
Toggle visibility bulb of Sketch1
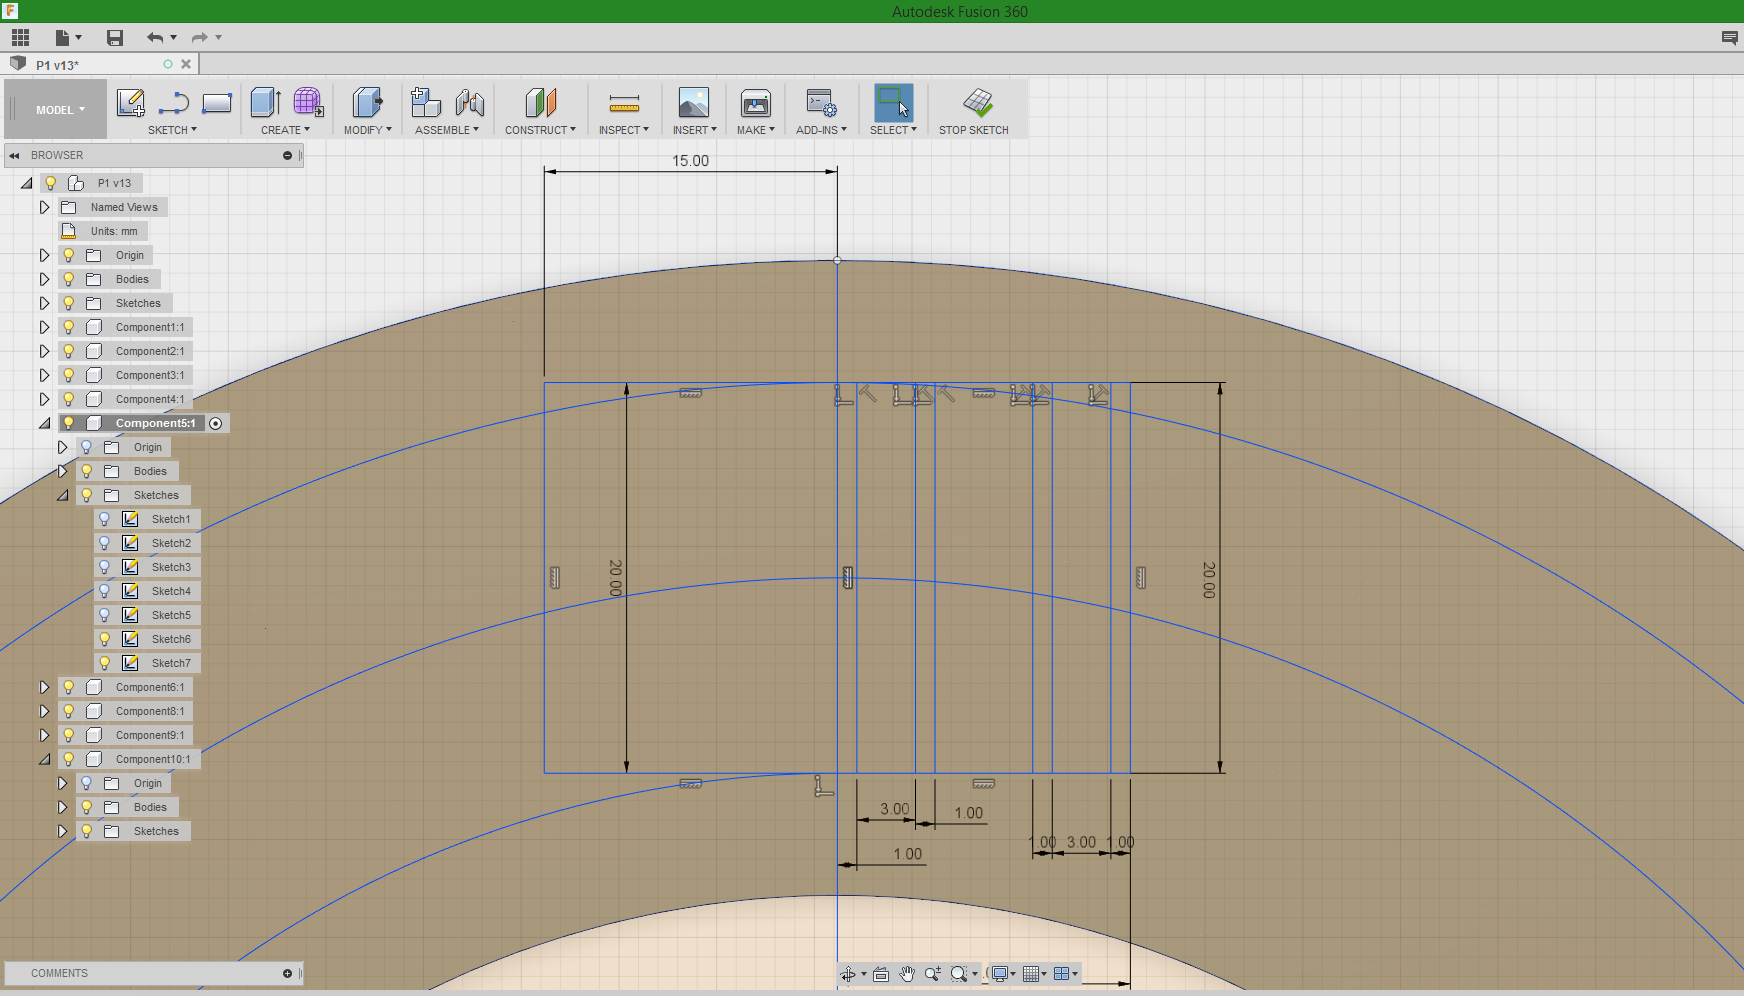[105, 519]
